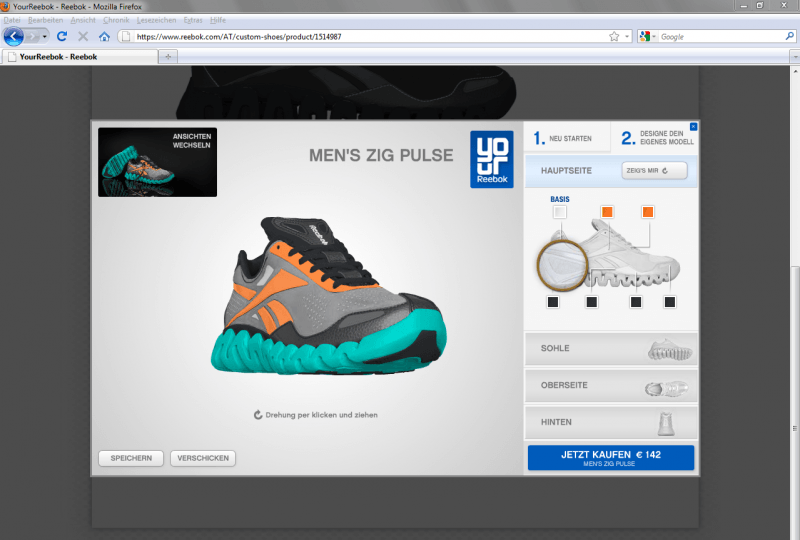
Task: Click the Ansichten Wechseln shoe thumbnail
Action: pyautogui.click(x=157, y=162)
